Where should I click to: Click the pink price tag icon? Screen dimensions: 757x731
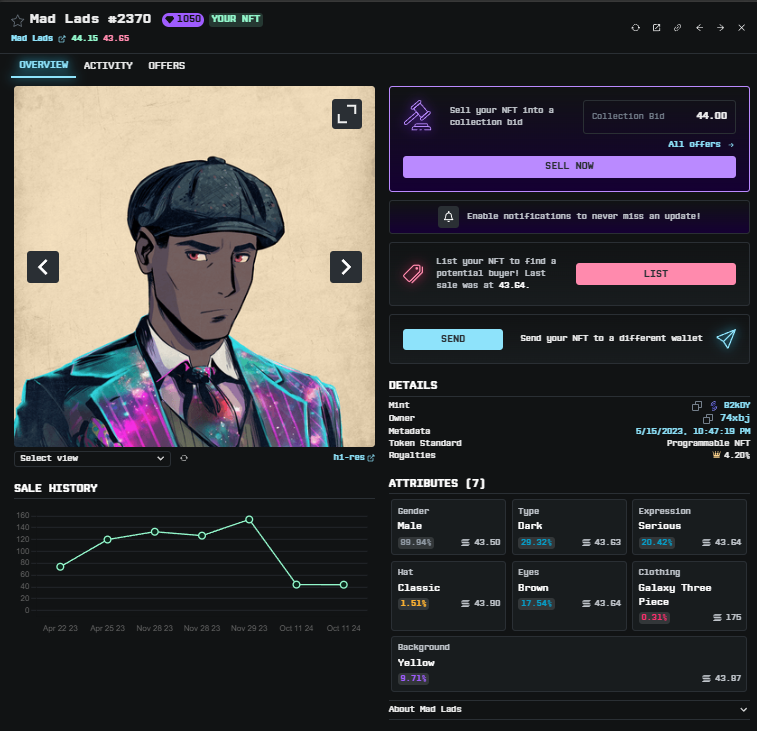click(x=413, y=273)
